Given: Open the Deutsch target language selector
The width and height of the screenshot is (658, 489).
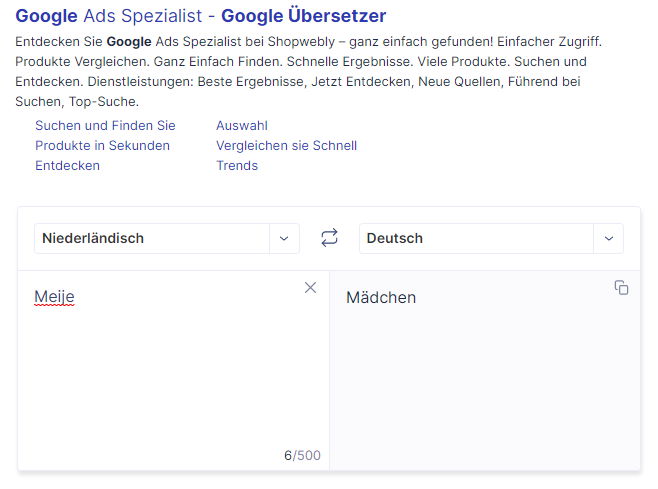Looking at the screenshot, I should pos(476,238).
